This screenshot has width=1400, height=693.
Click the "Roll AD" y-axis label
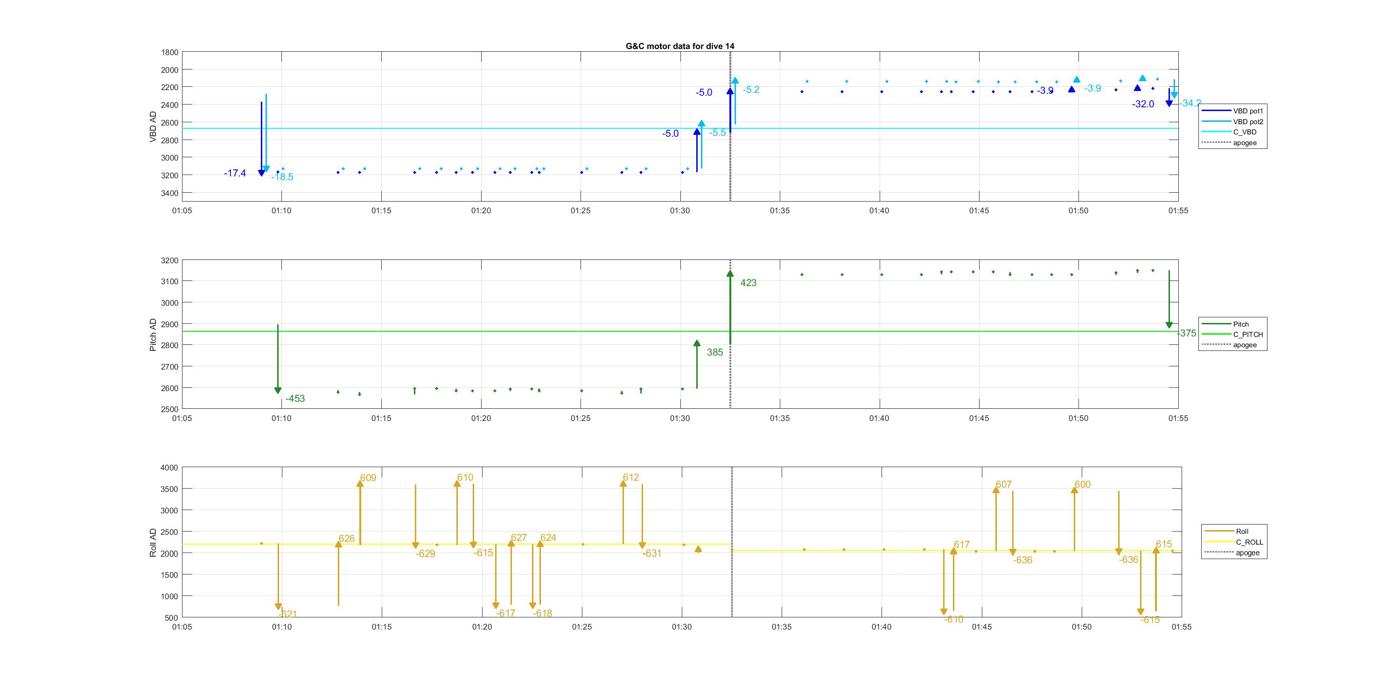point(153,542)
